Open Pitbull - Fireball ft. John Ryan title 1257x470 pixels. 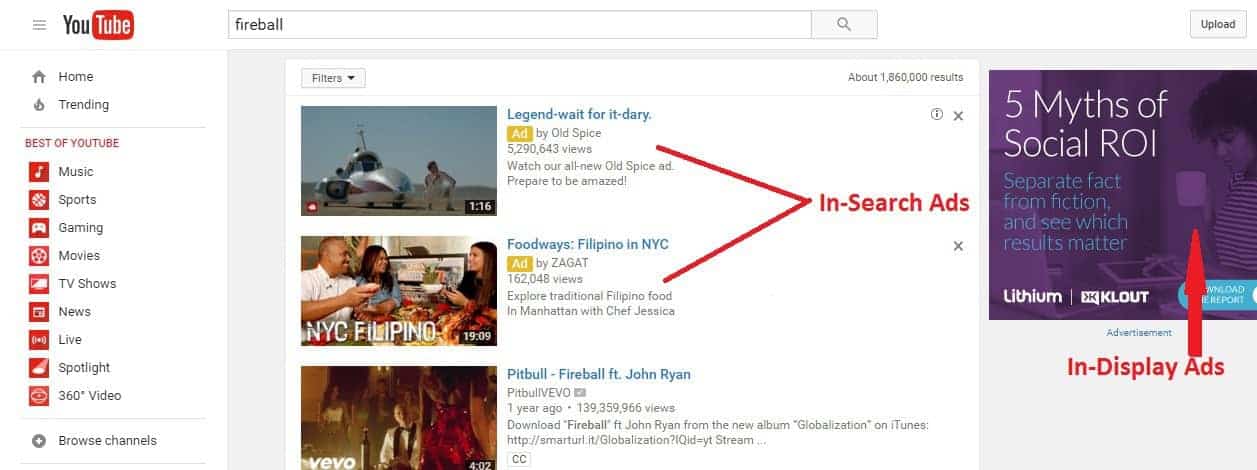(599, 374)
